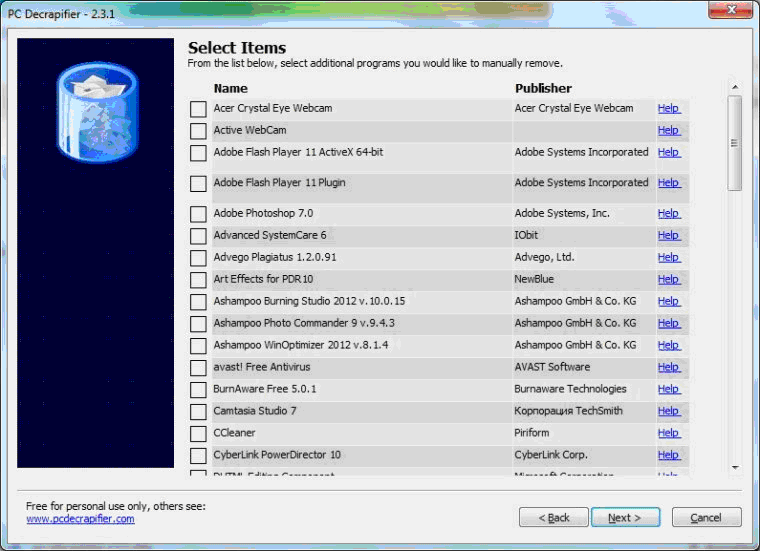This screenshot has height=551, width=760.
Task: Click Camtasia Studio 7 program name
Action: click(x=255, y=411)
